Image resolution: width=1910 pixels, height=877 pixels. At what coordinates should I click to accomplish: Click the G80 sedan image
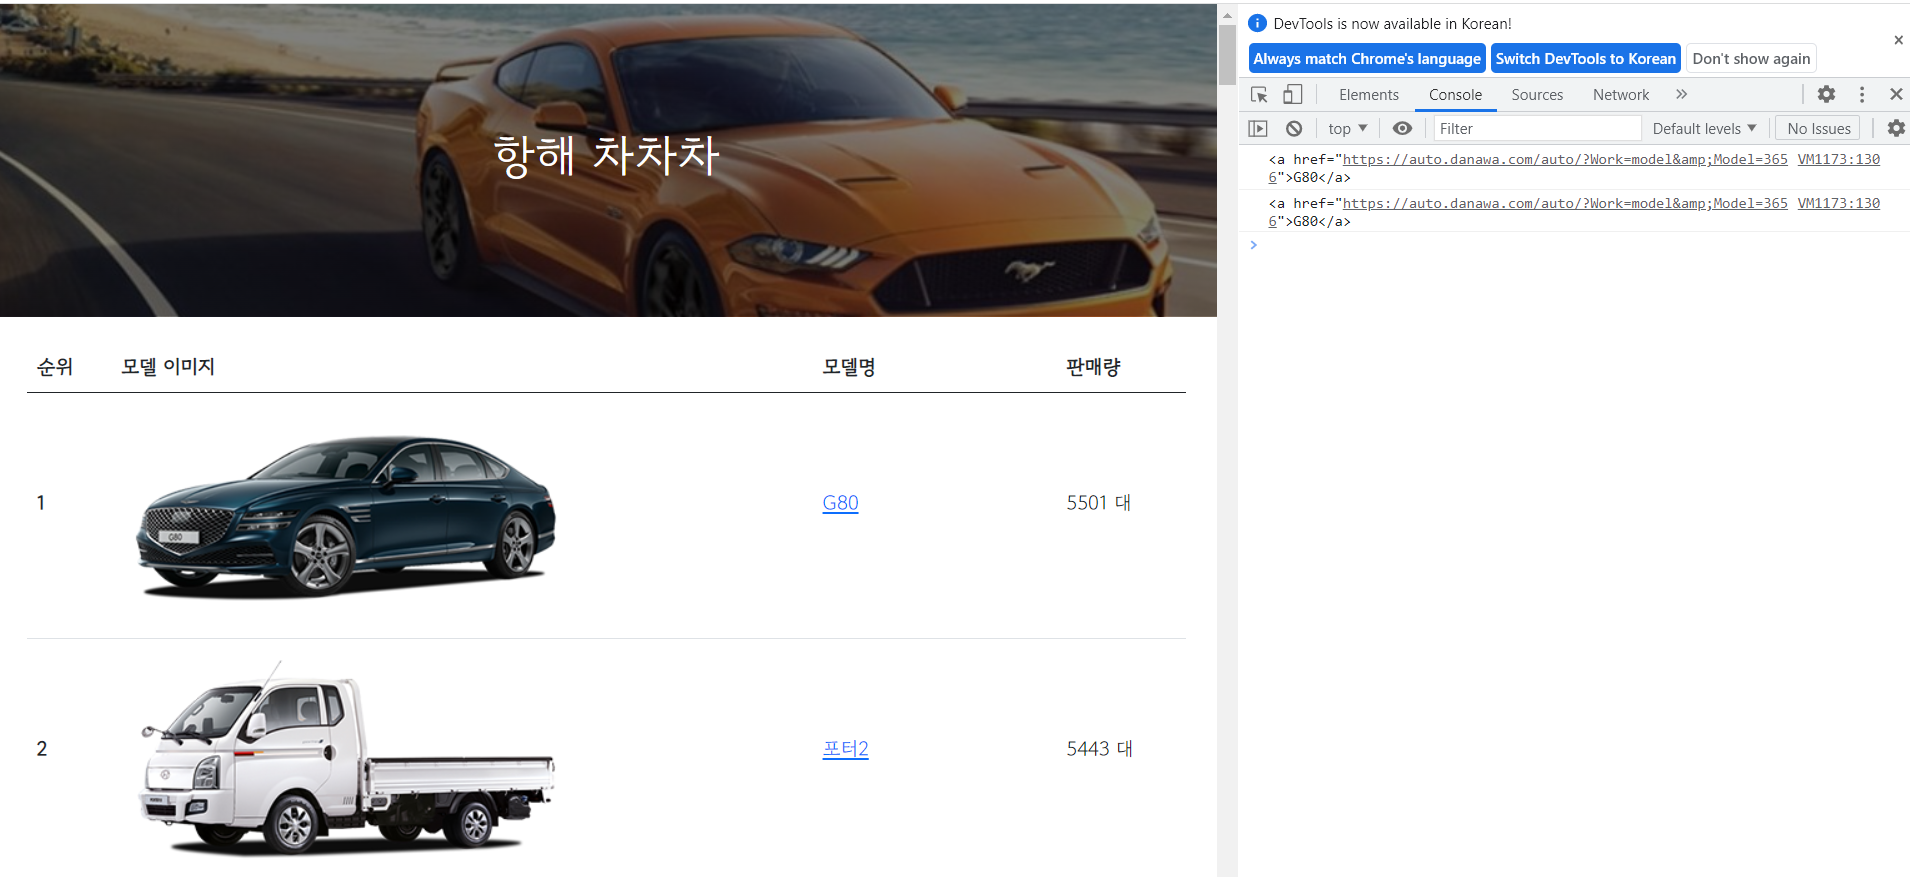(346, 515)
